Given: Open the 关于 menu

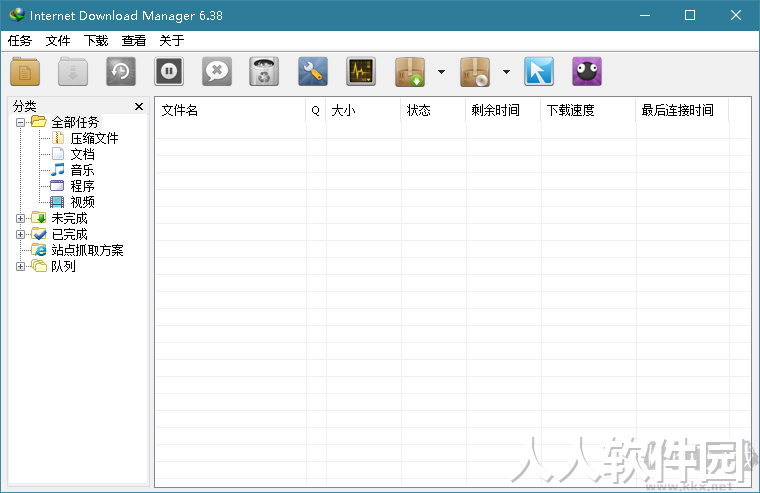Looking at the screenshot, I should (x=172, y=41).
